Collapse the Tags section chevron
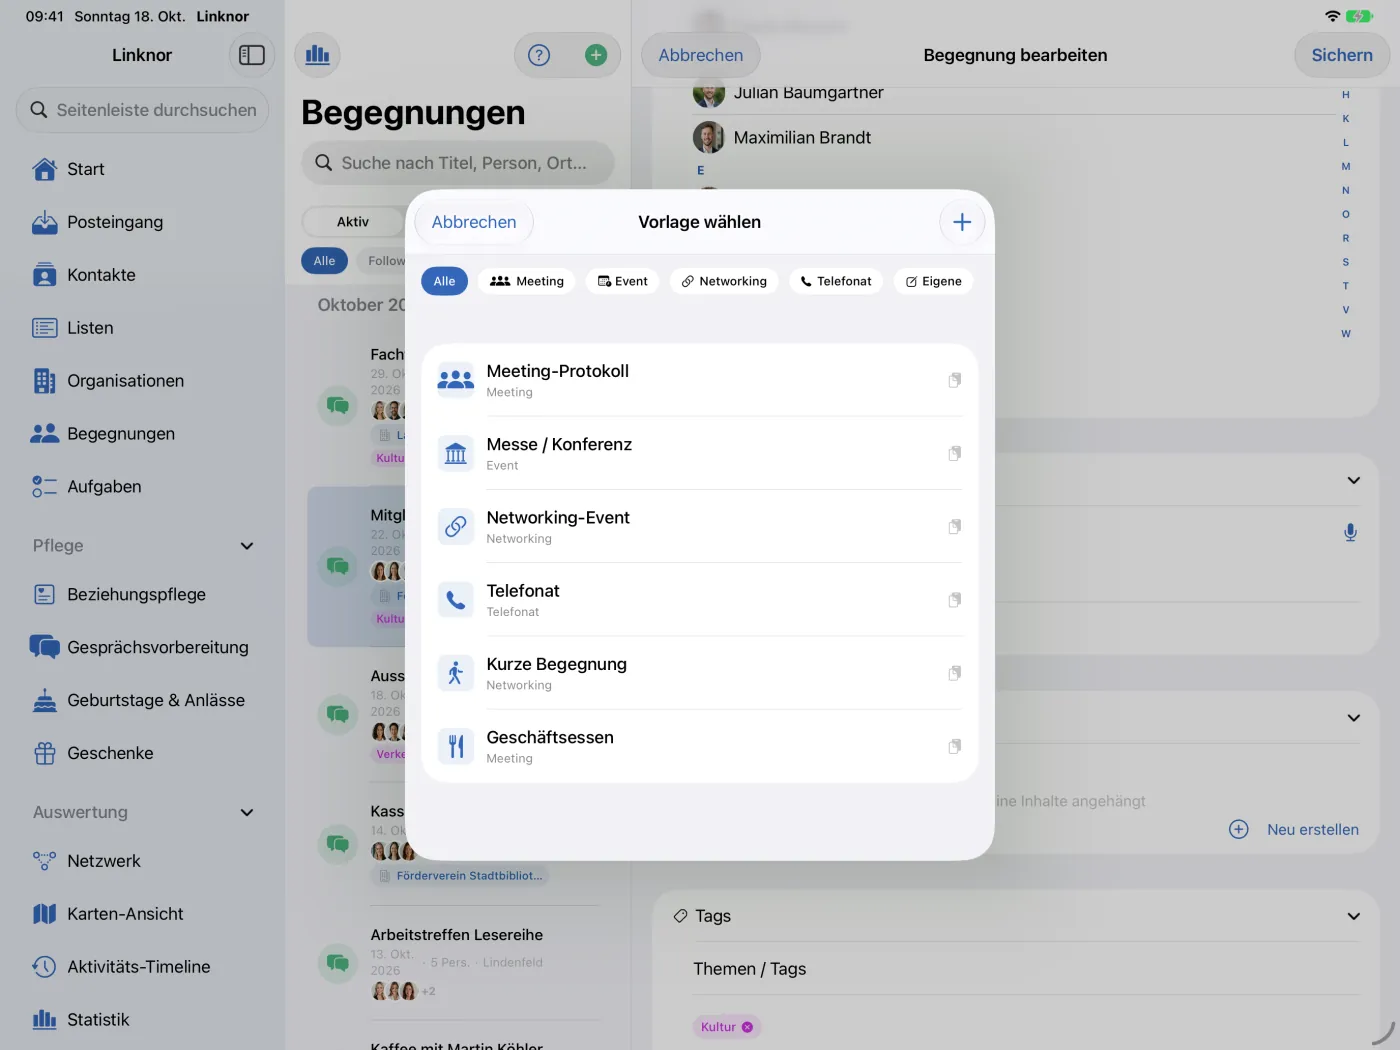The image size is (1400, 1050). click(1353, 916)
